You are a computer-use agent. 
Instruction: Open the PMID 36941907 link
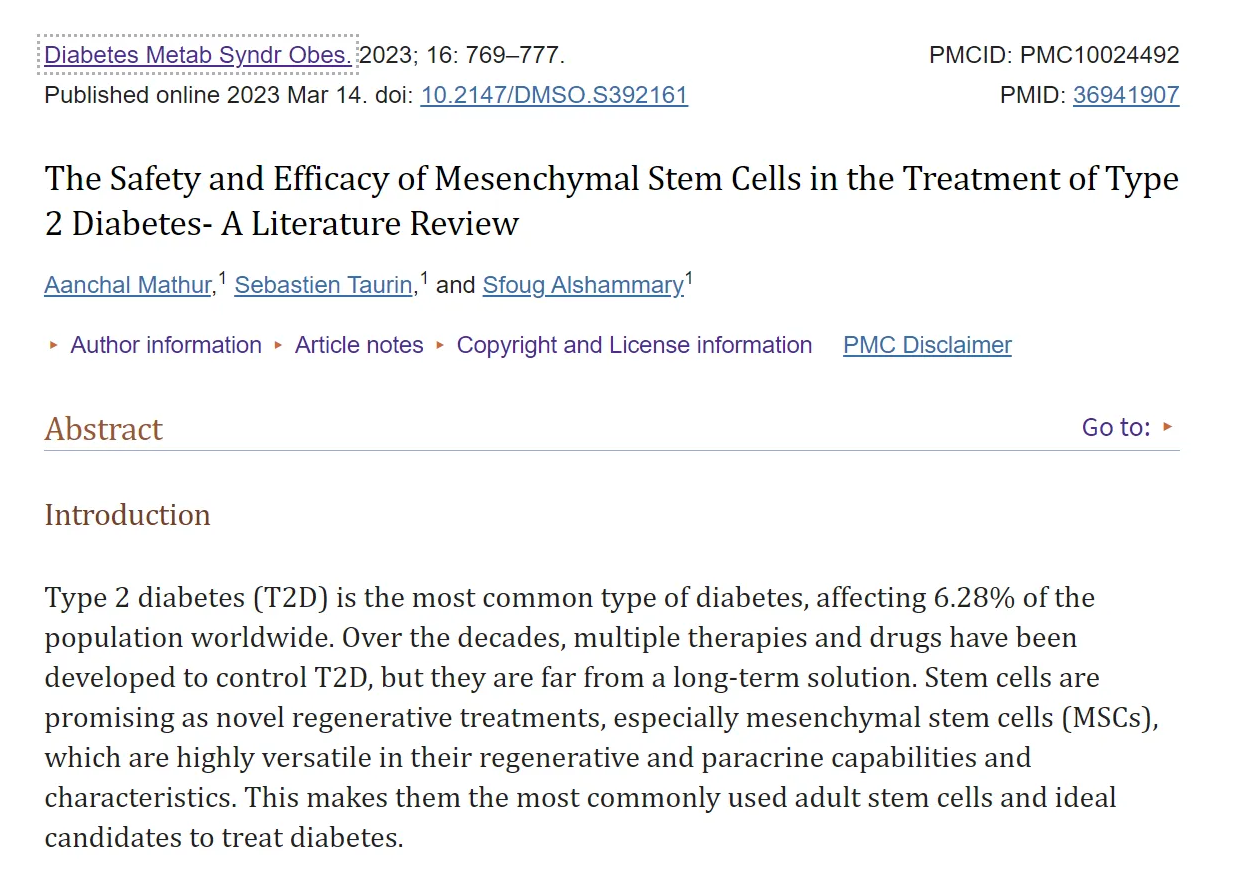pos(1126,96)
